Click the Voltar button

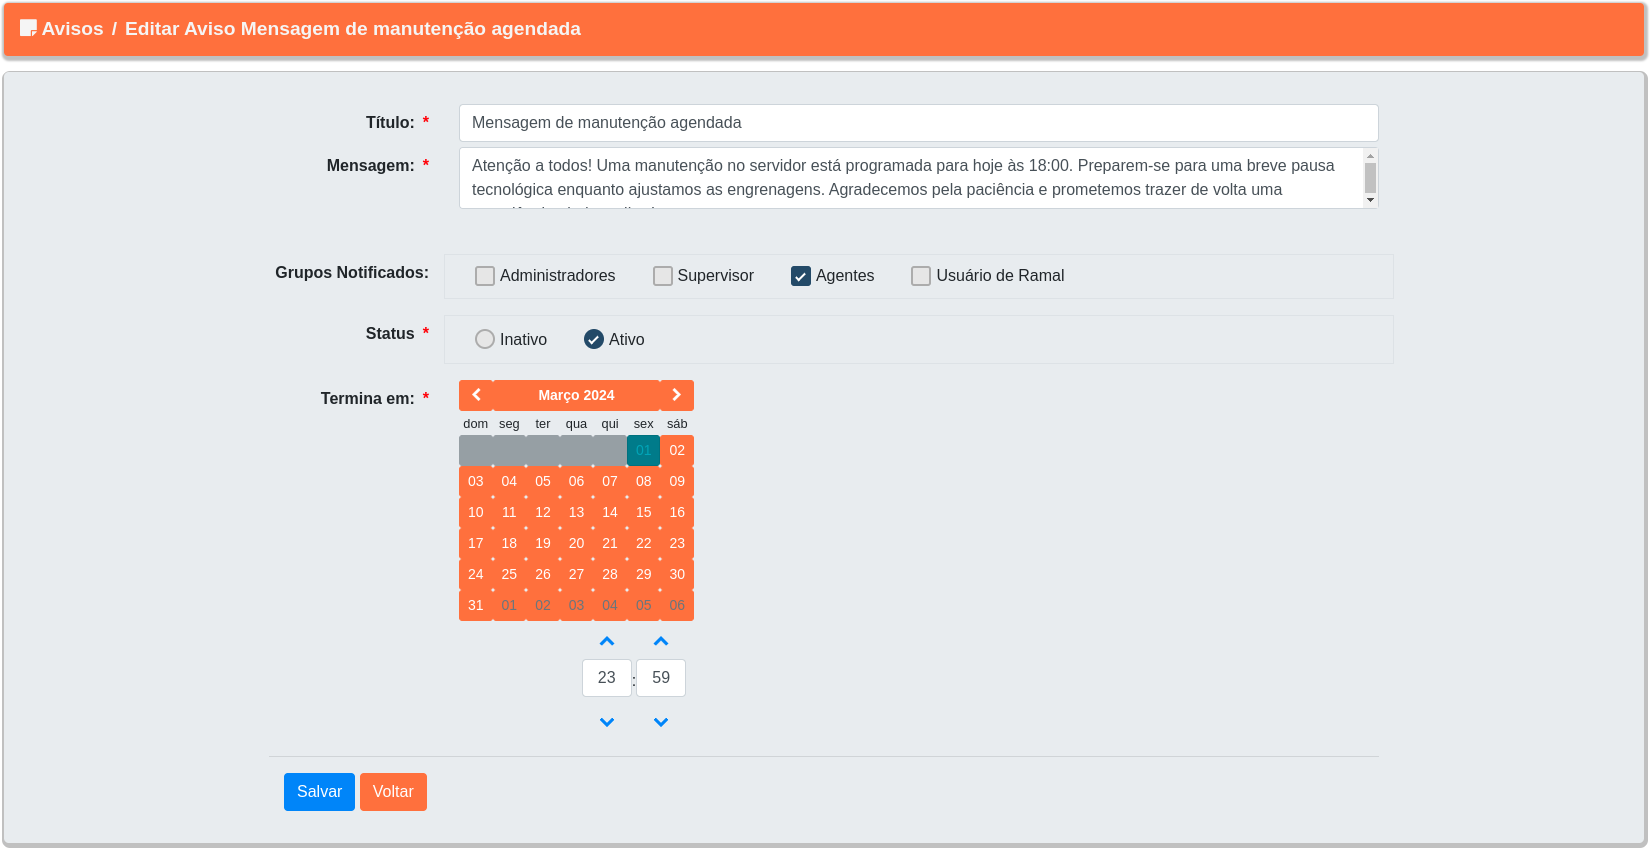[393, 792]
